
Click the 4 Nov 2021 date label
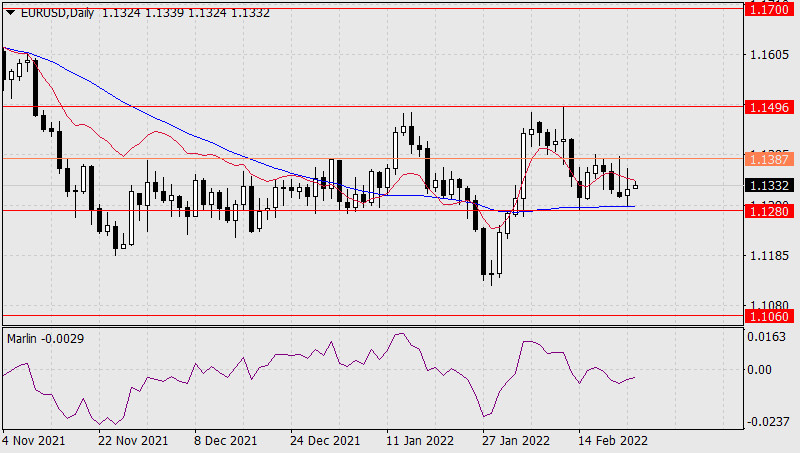(x=35, y=440)
